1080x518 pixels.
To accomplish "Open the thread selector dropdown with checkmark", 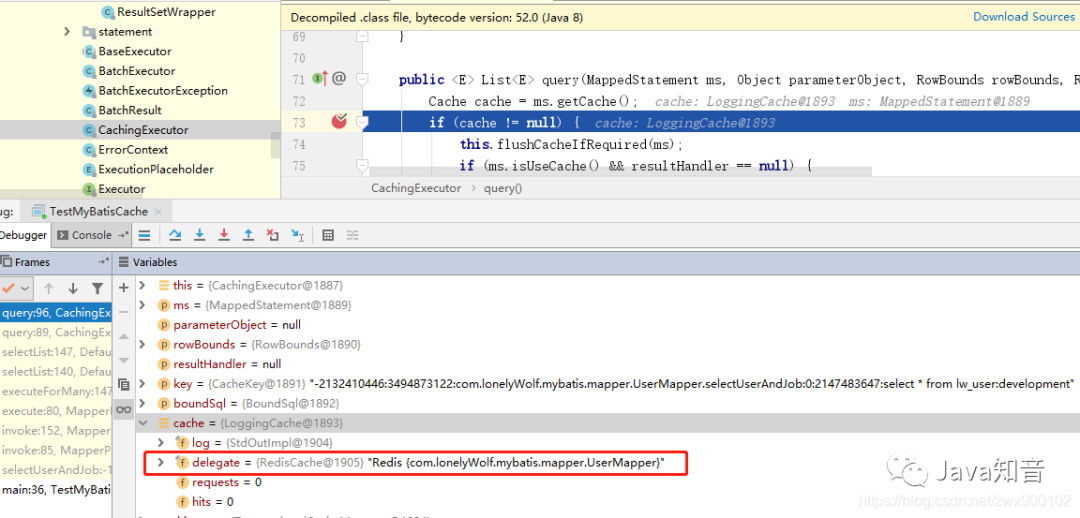I will (15, 288).
